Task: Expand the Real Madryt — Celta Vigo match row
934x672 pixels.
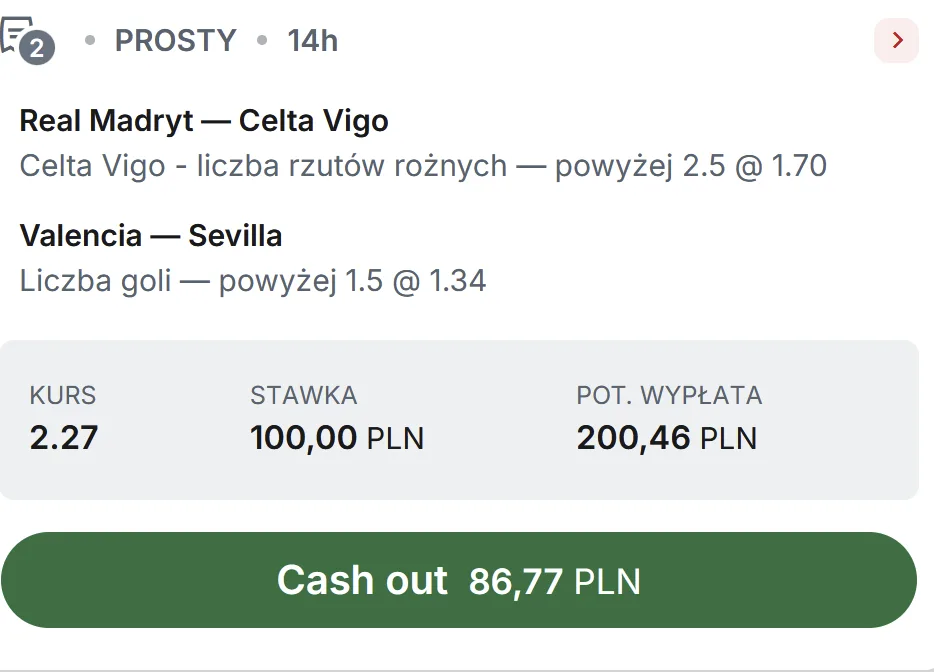Action: click(x=204, y=120)
